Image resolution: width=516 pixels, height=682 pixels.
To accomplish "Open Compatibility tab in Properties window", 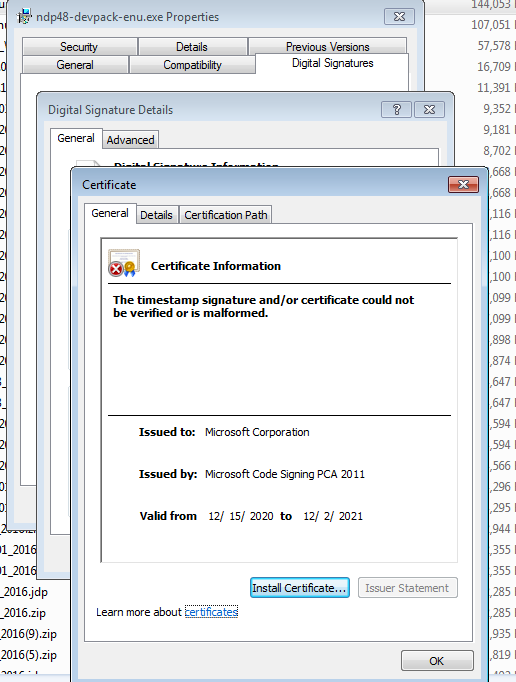I will (192, 65).
